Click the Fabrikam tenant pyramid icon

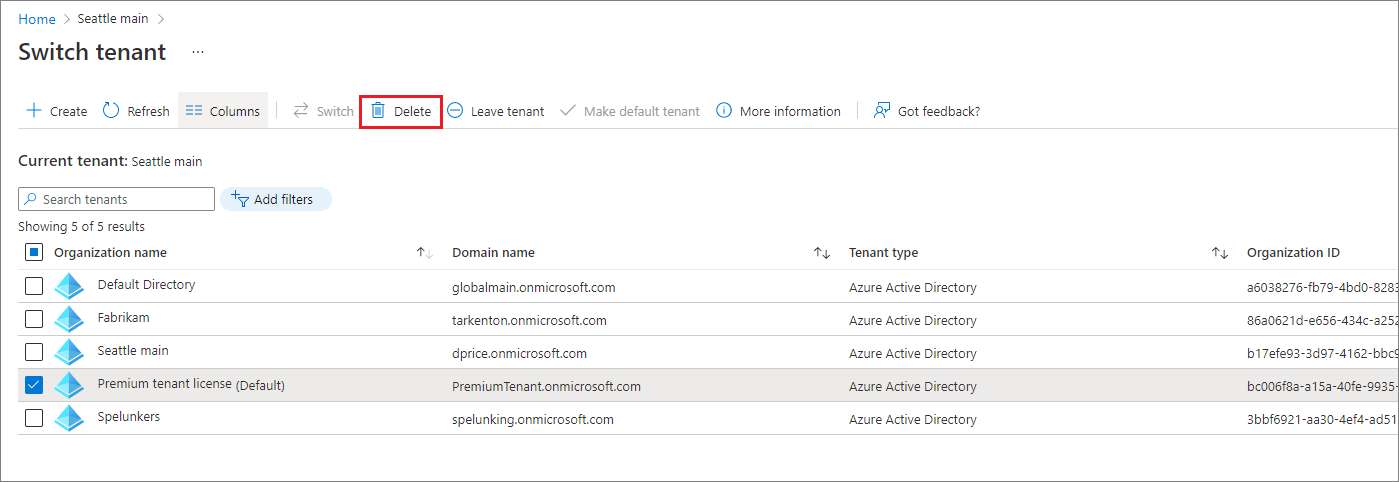coord(69,319)
